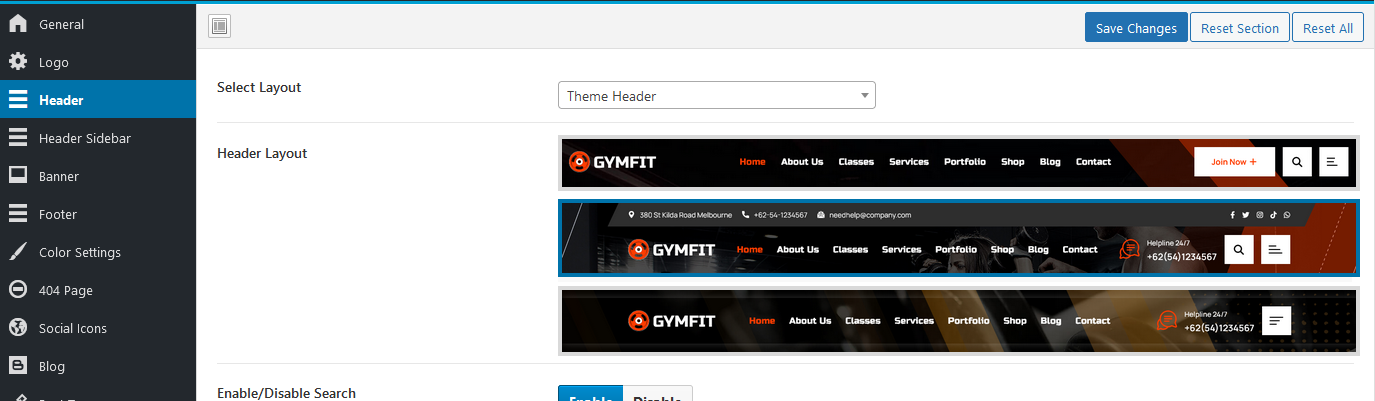Viewport: 1375px width, 401px height.
Task: Choose the second header layout with top address bar
Action: [959, 238]
